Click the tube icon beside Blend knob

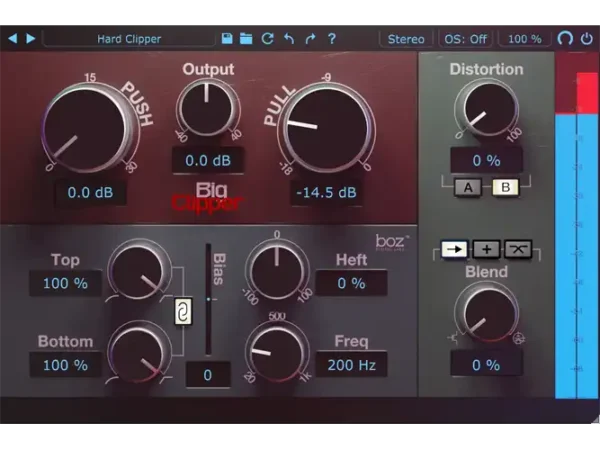[518, 338]
